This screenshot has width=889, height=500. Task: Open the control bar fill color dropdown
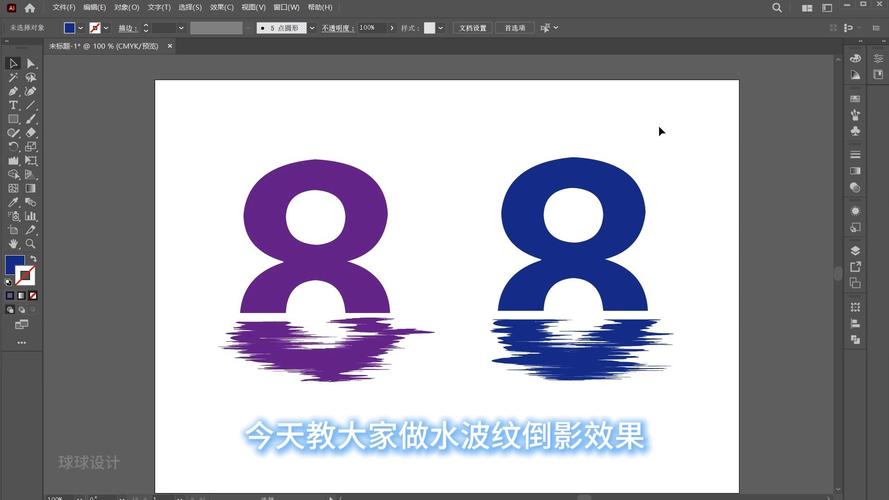tap(81, 28)
